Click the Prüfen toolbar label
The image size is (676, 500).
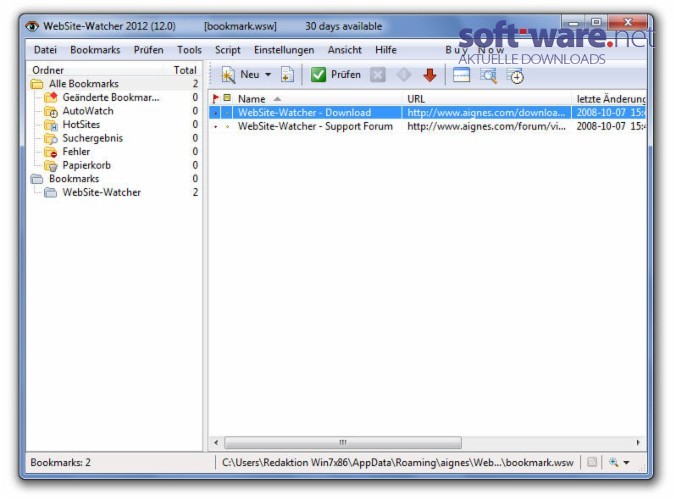tap(346, 75)
